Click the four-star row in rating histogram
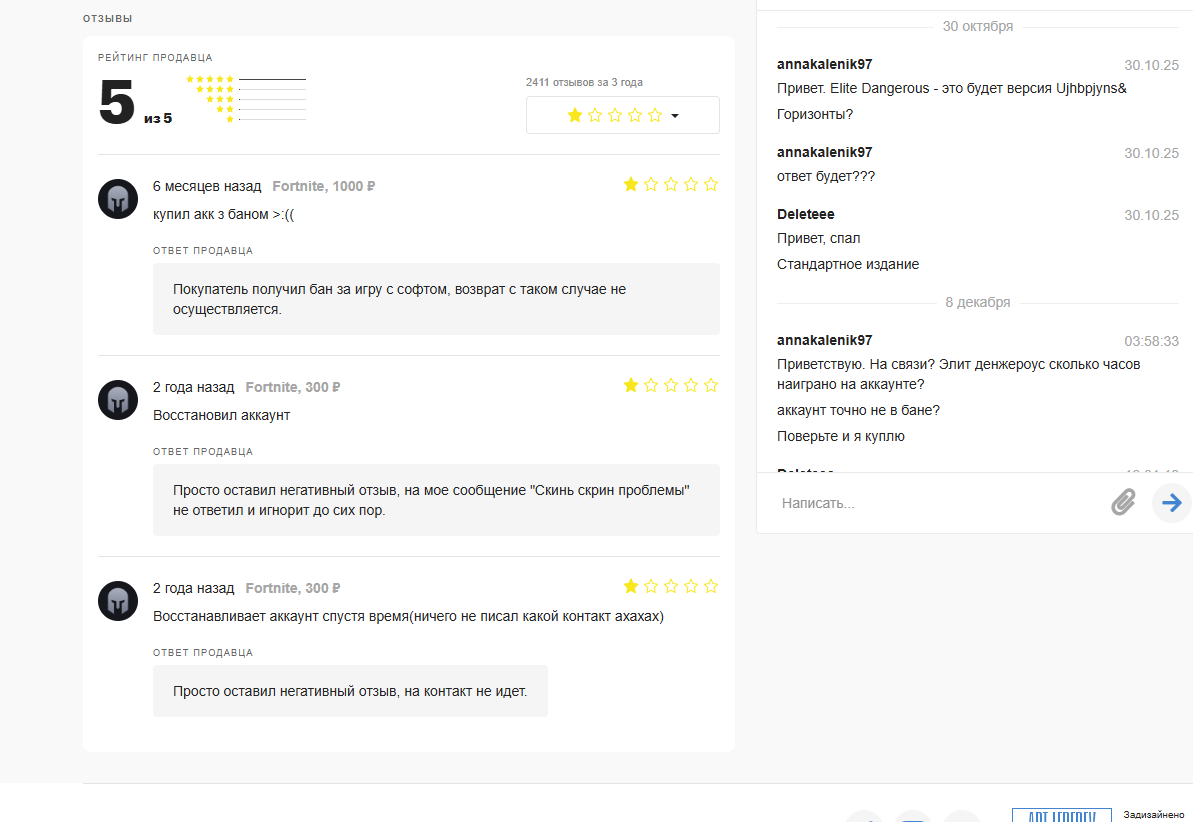Image resolution: width=1193 pixels, height=822 pixels. pyautogui.click(x=250, y=89)
